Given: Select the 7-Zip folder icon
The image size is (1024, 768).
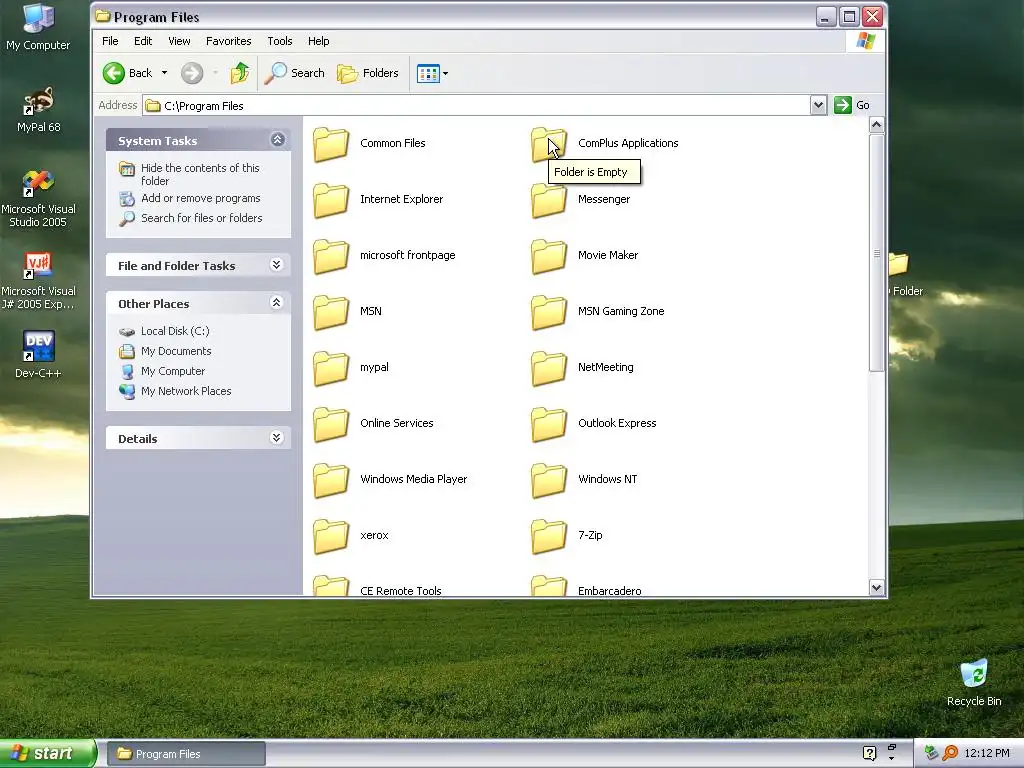Looking at the screenshot, I should 549,536.
